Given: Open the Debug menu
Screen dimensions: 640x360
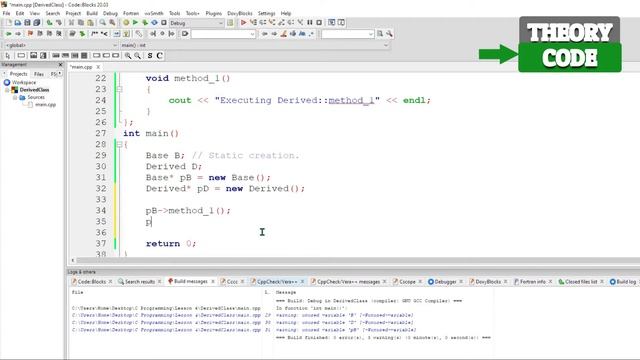Looking at the screenshot, I should 110,13.
